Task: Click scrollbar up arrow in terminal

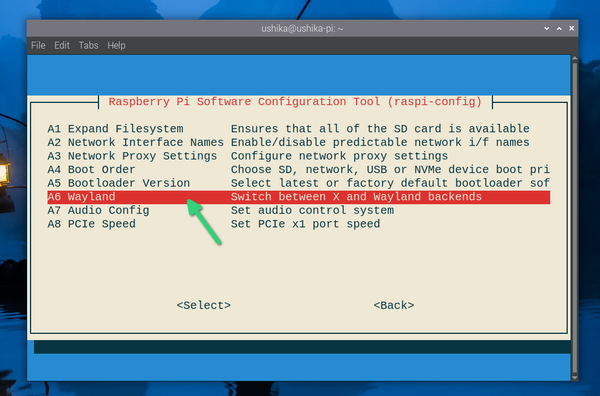Action: coord(574,59)
